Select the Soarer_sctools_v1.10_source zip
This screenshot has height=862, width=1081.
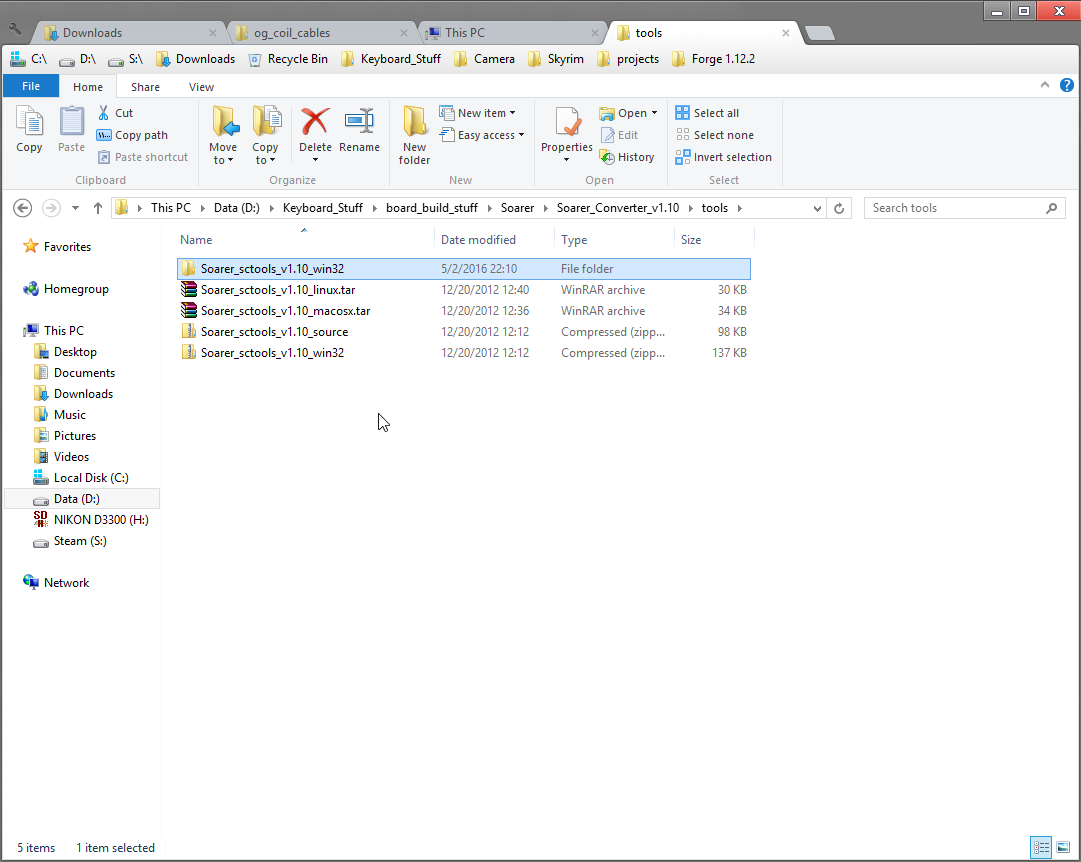point(464,332)
